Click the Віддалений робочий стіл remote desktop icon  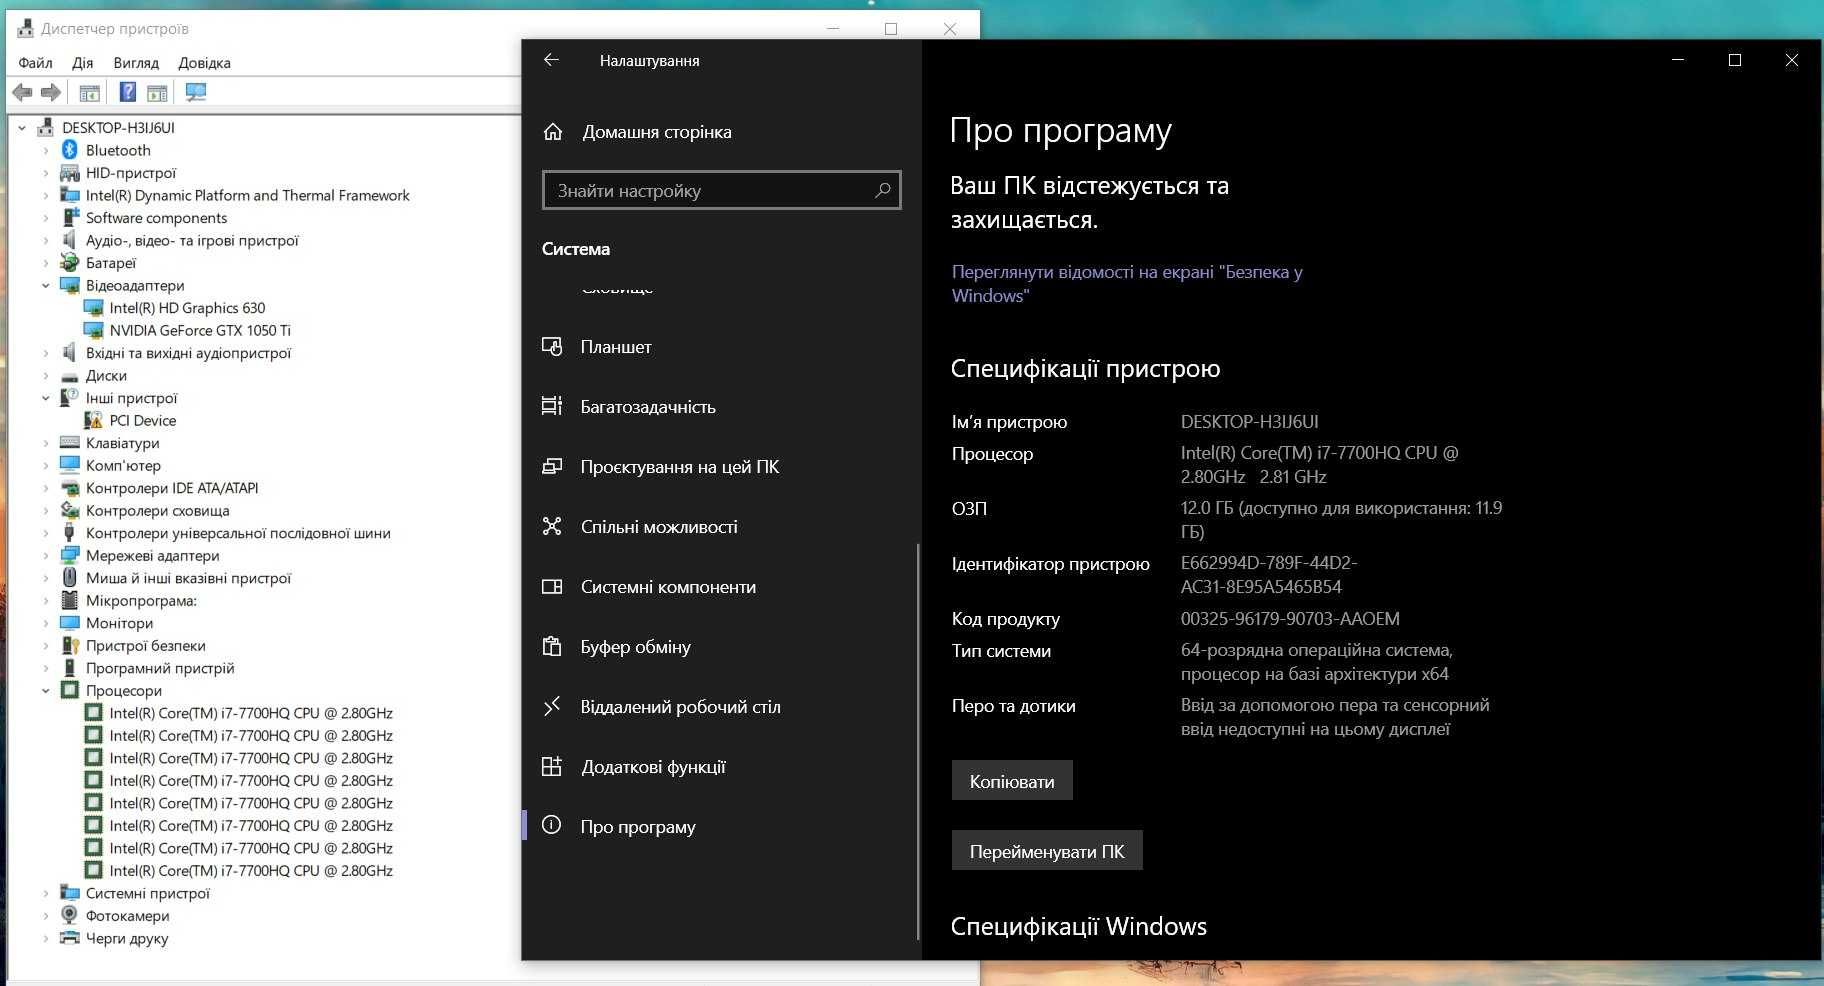tap(552, 706)
